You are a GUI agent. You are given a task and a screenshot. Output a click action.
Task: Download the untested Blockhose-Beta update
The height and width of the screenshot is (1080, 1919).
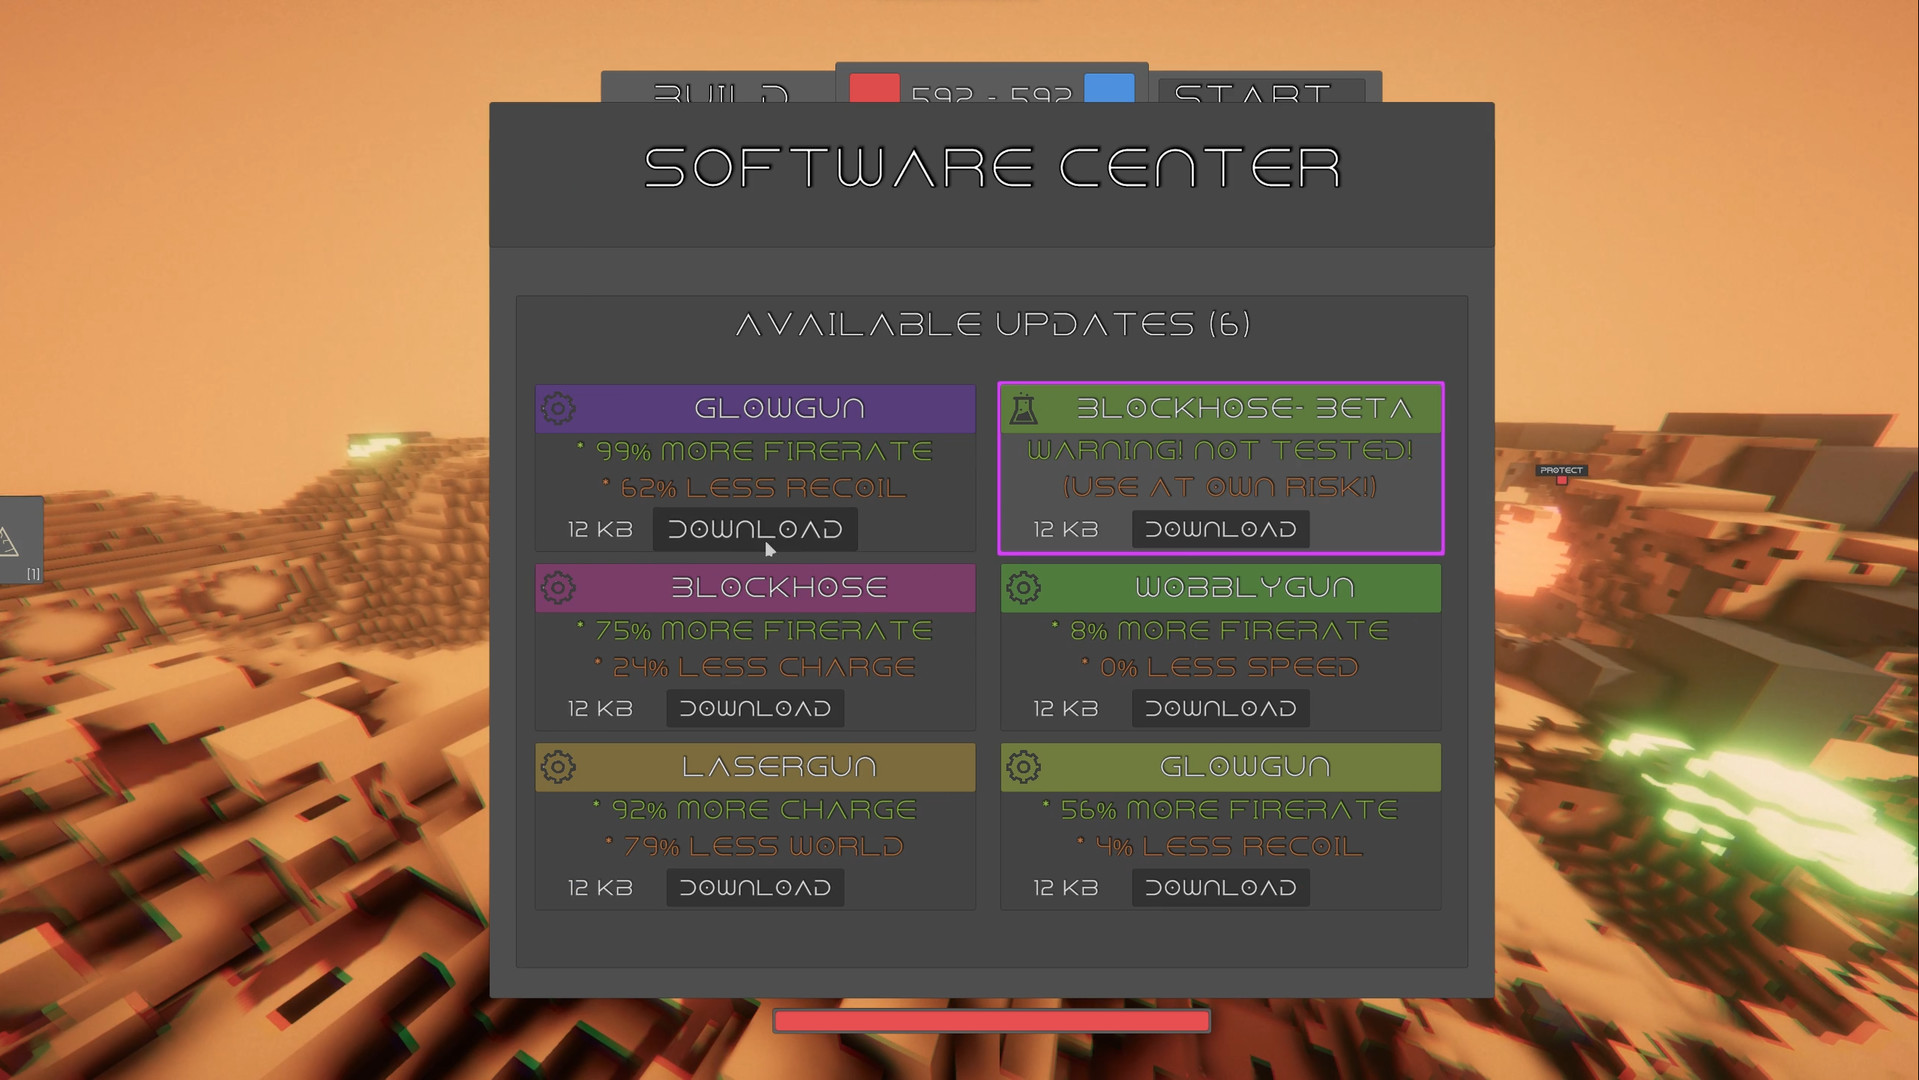pos(1220,529)
